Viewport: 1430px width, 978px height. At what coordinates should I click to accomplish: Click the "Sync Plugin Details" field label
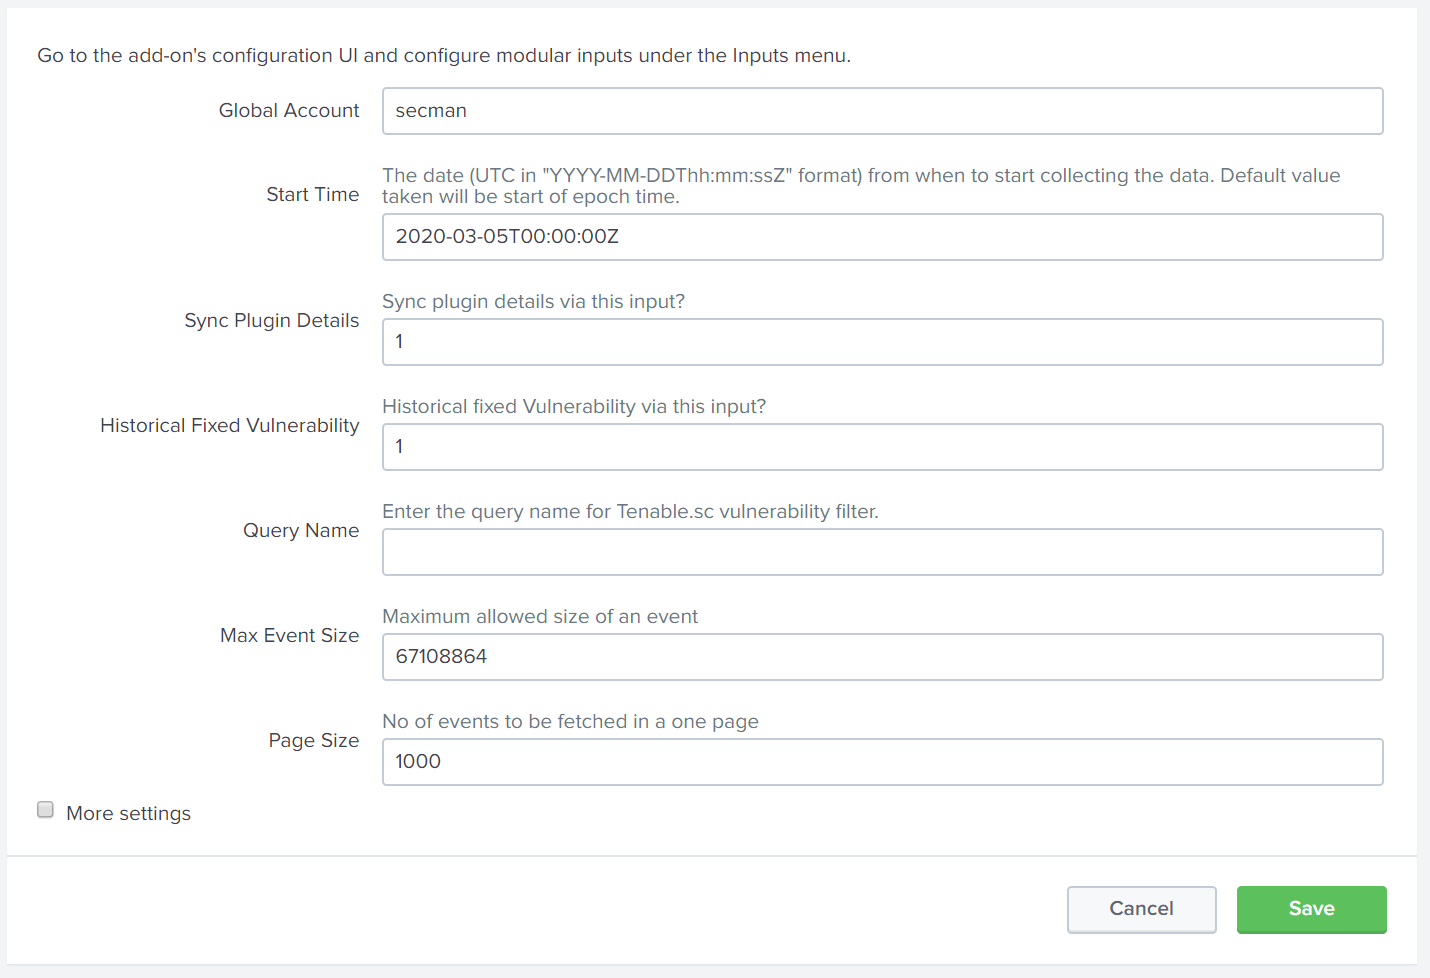point(271,321)
